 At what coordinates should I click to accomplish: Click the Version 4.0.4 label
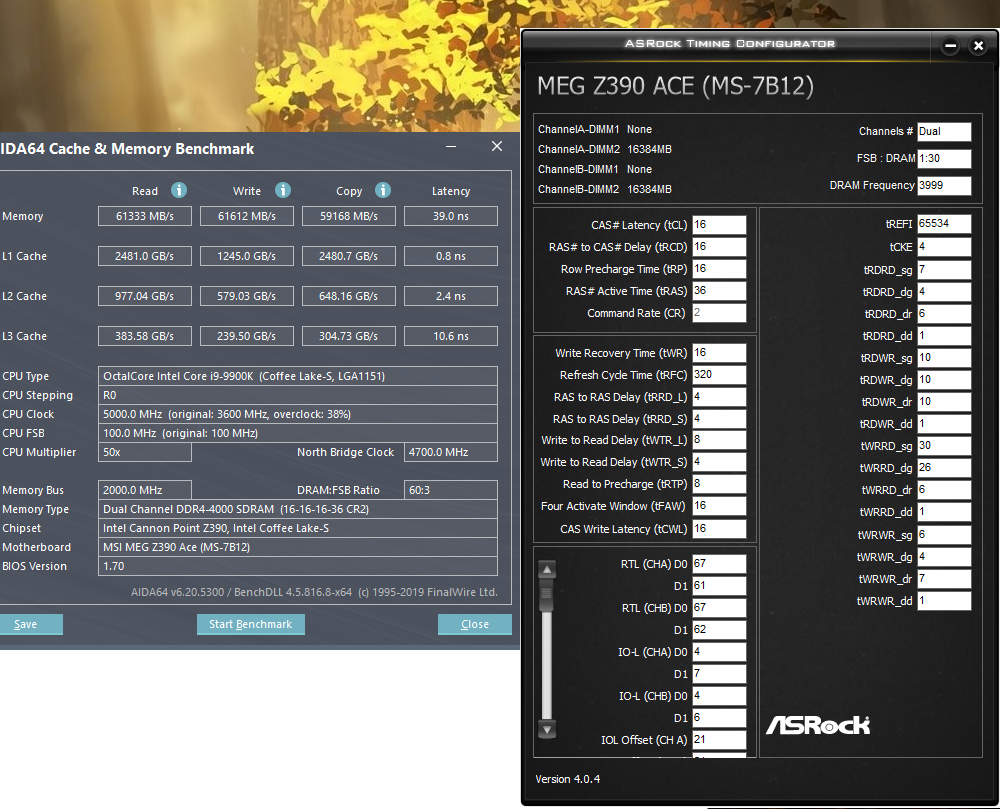[x=568, y=779]
